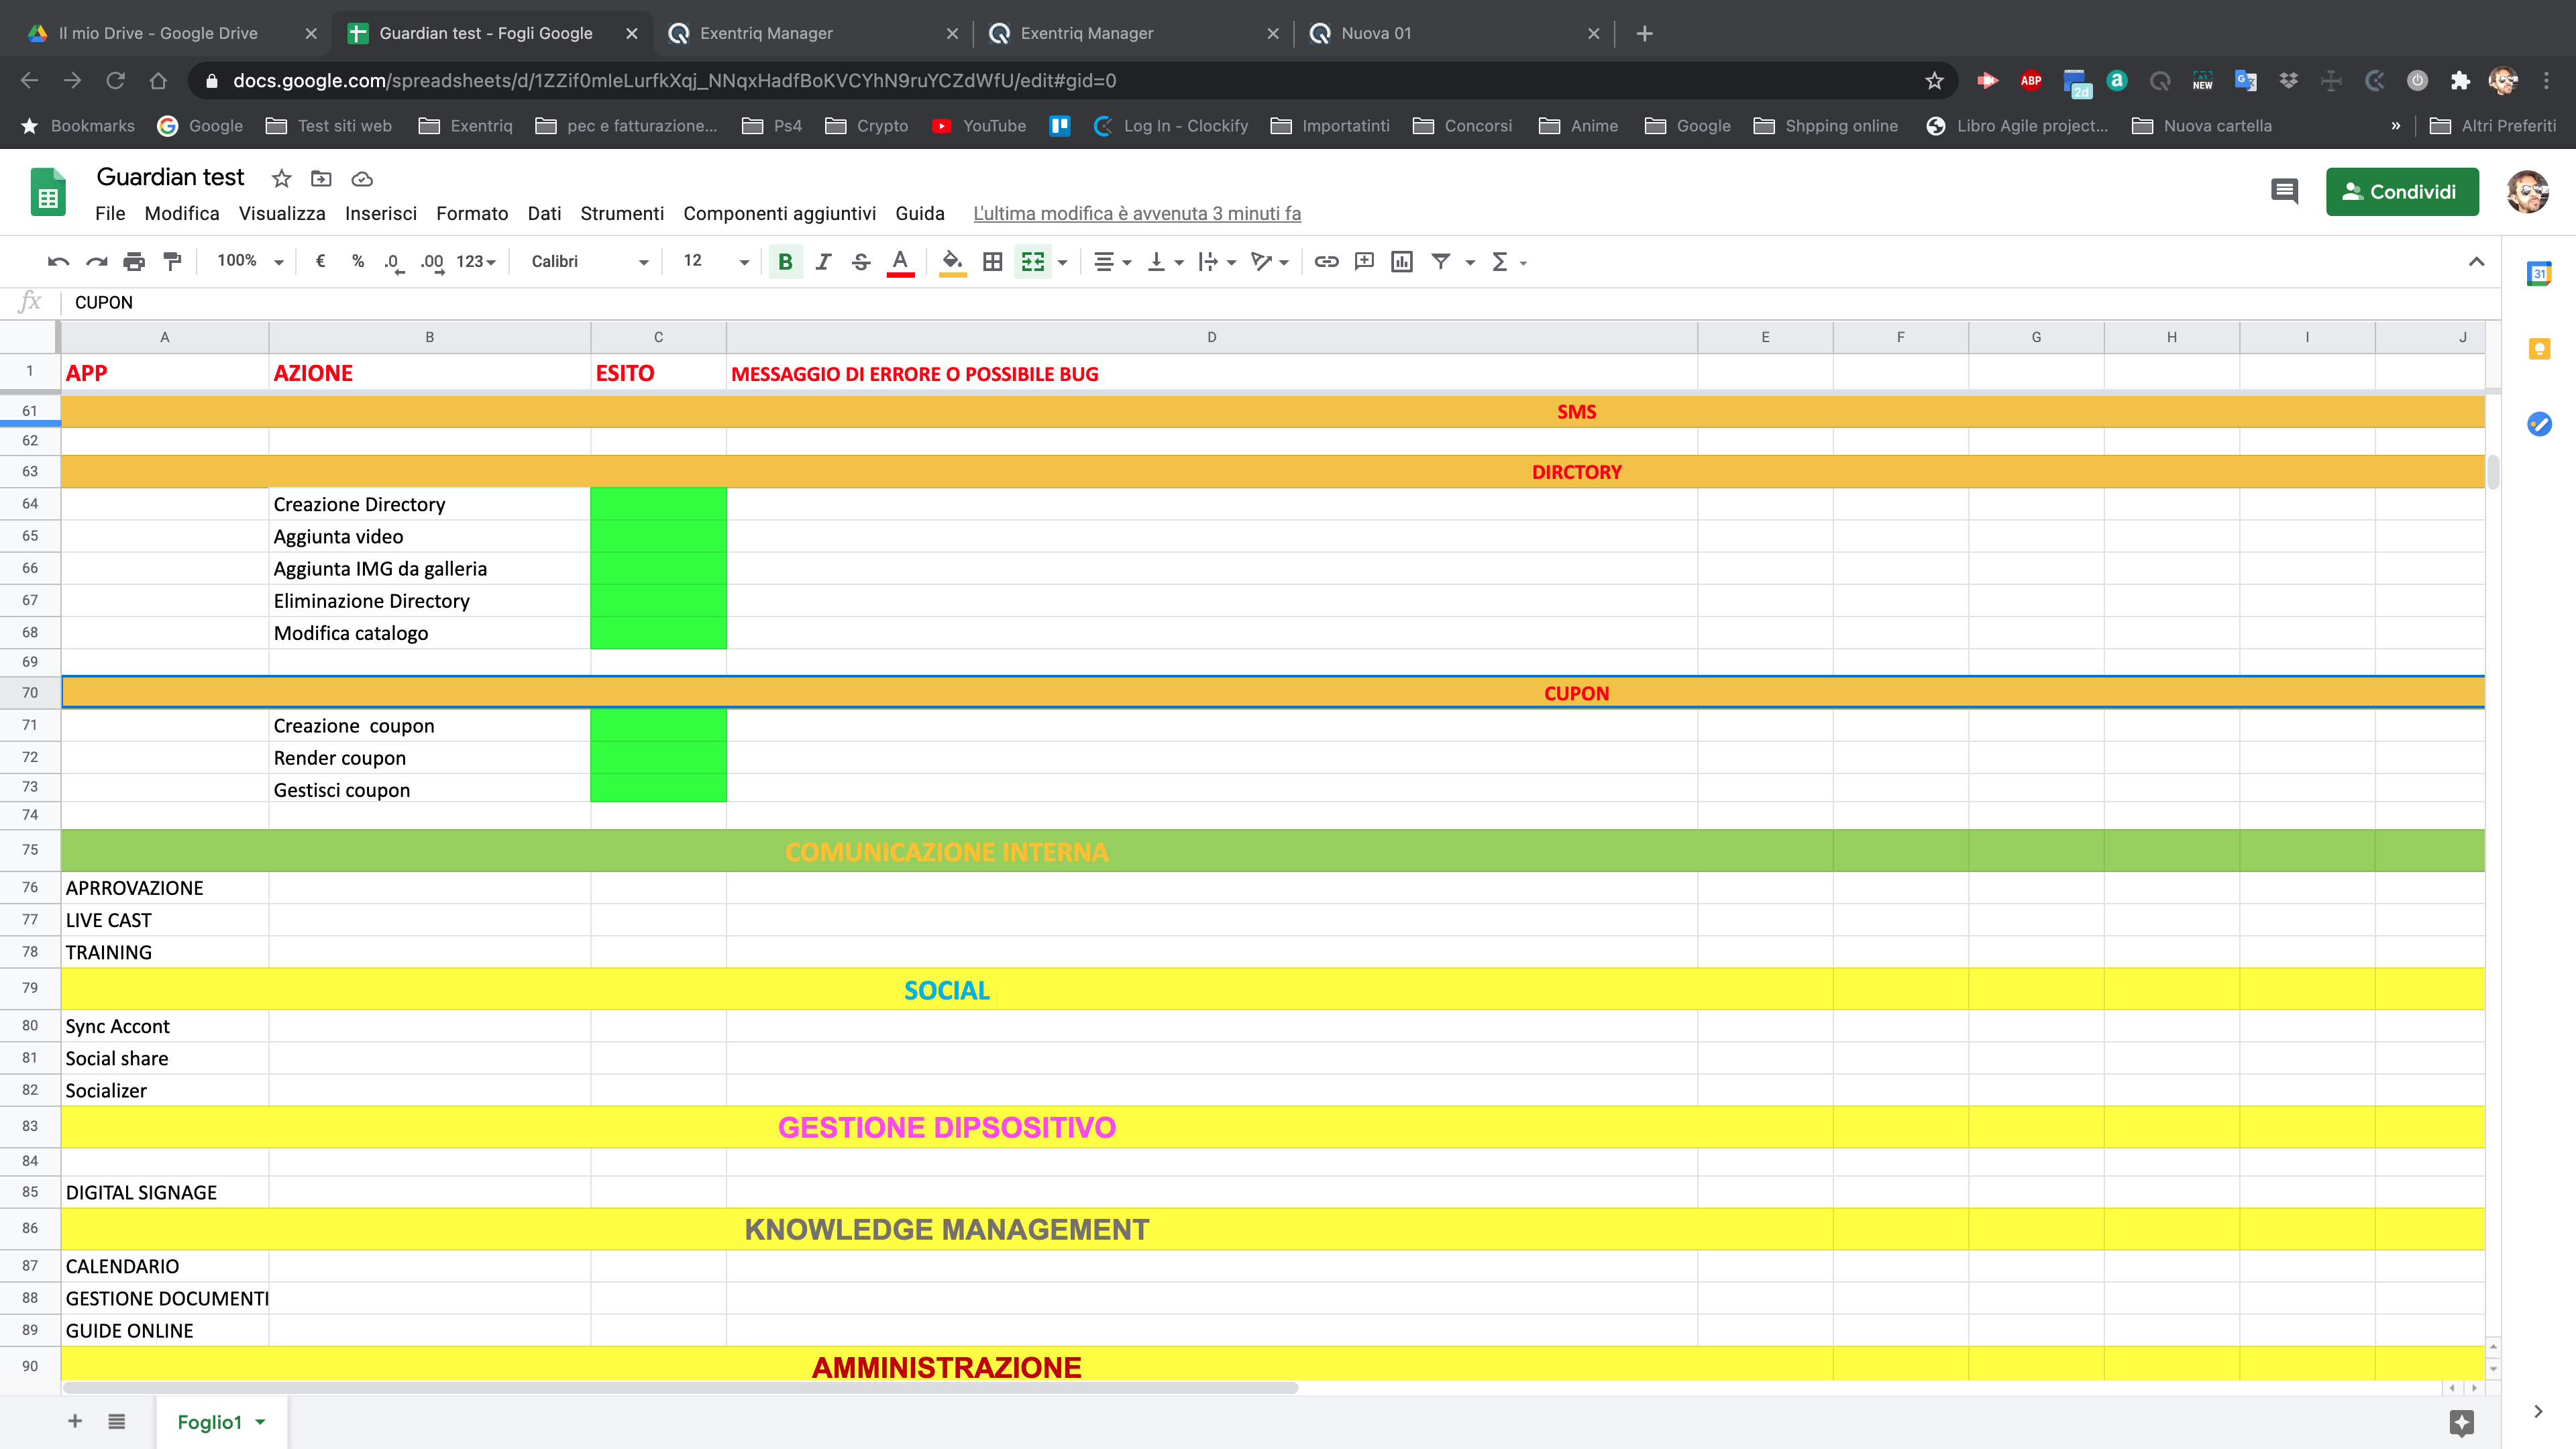Click the Explore button at bottom right
Viewport: 2576px width, 1449px height.
click(2462, 1422)
